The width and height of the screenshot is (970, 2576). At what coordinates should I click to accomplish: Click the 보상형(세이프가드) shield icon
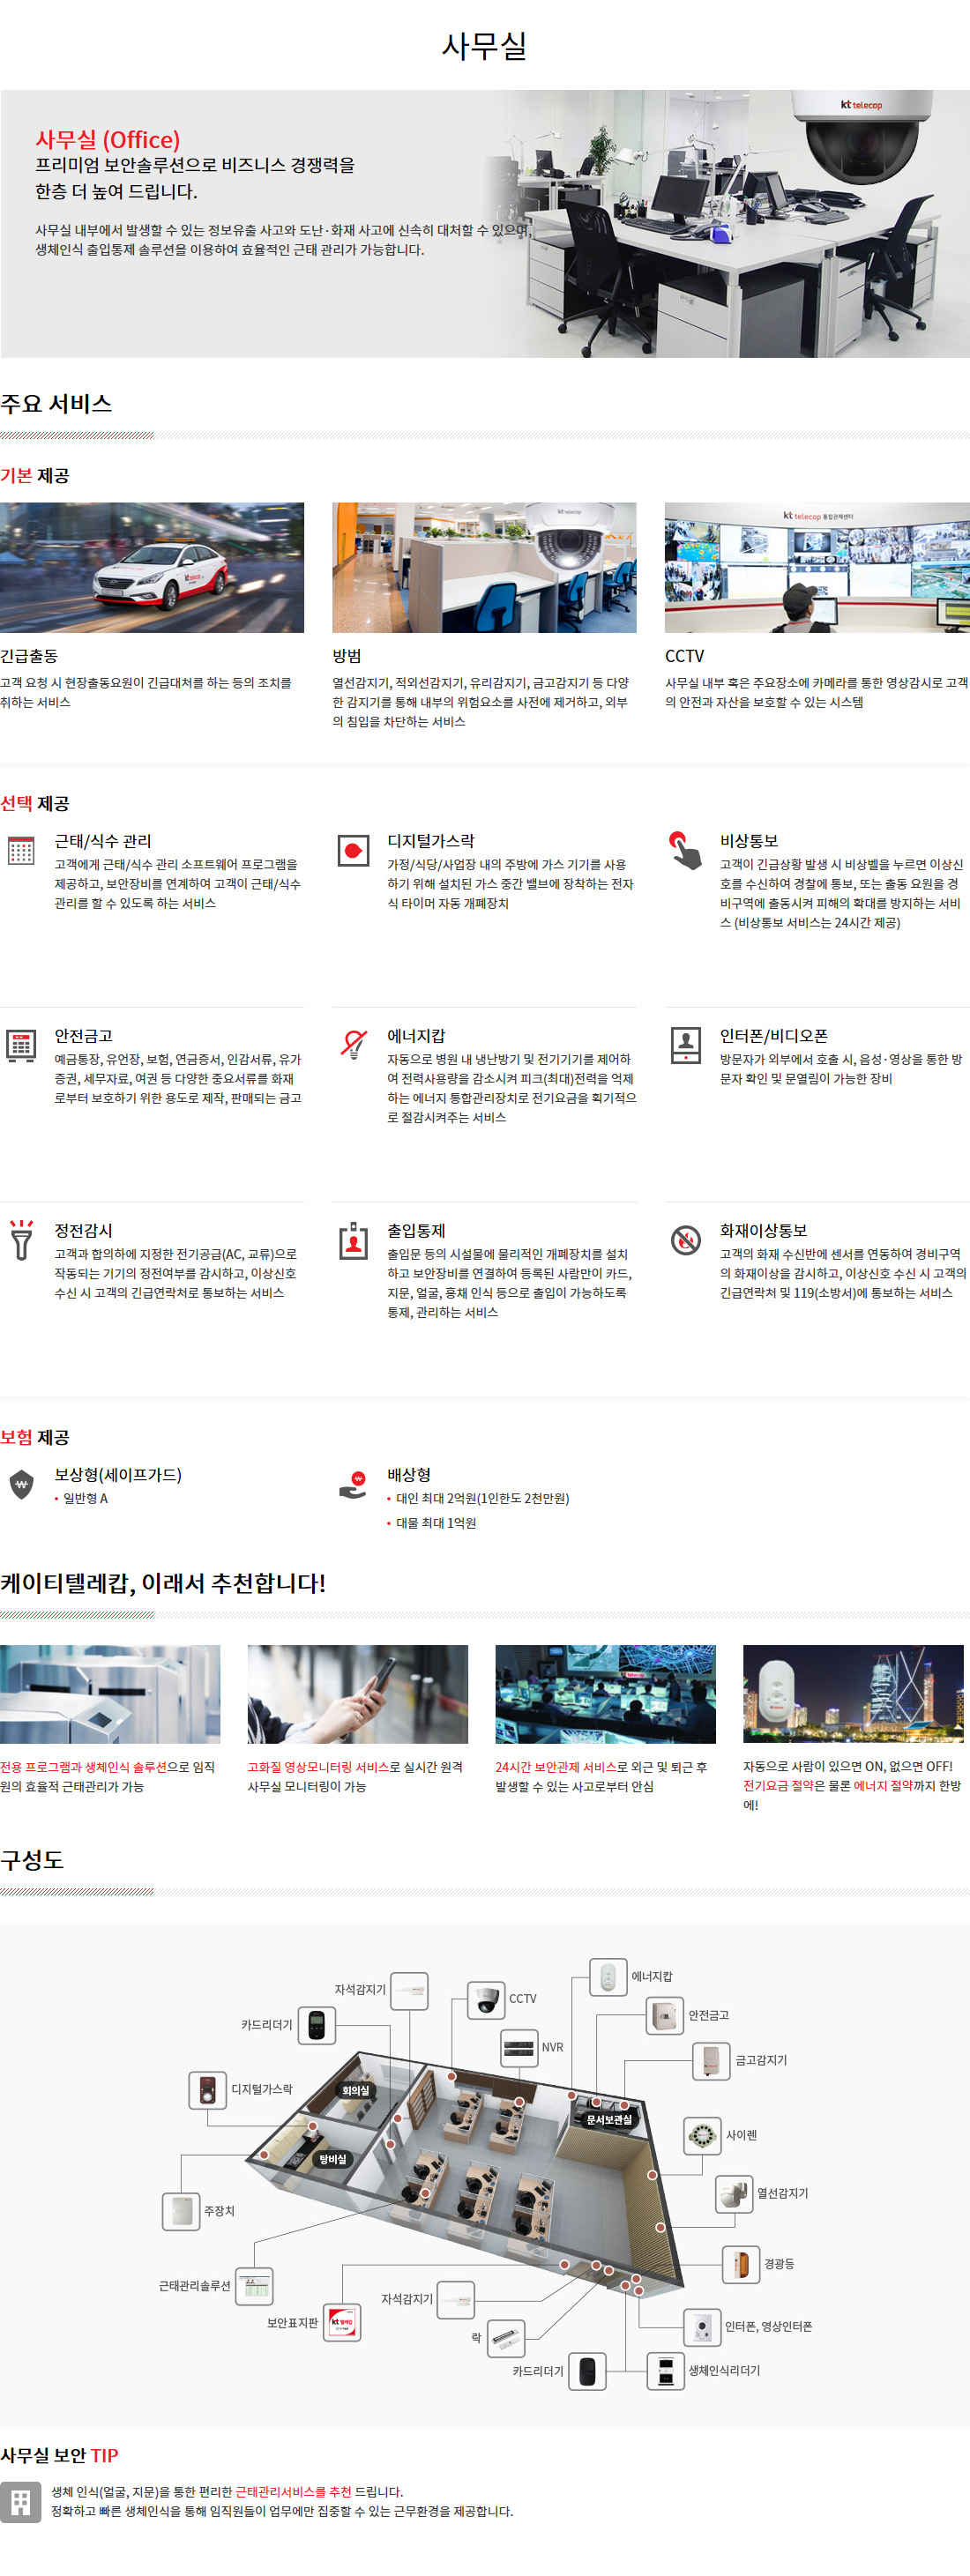[21, 1485]
